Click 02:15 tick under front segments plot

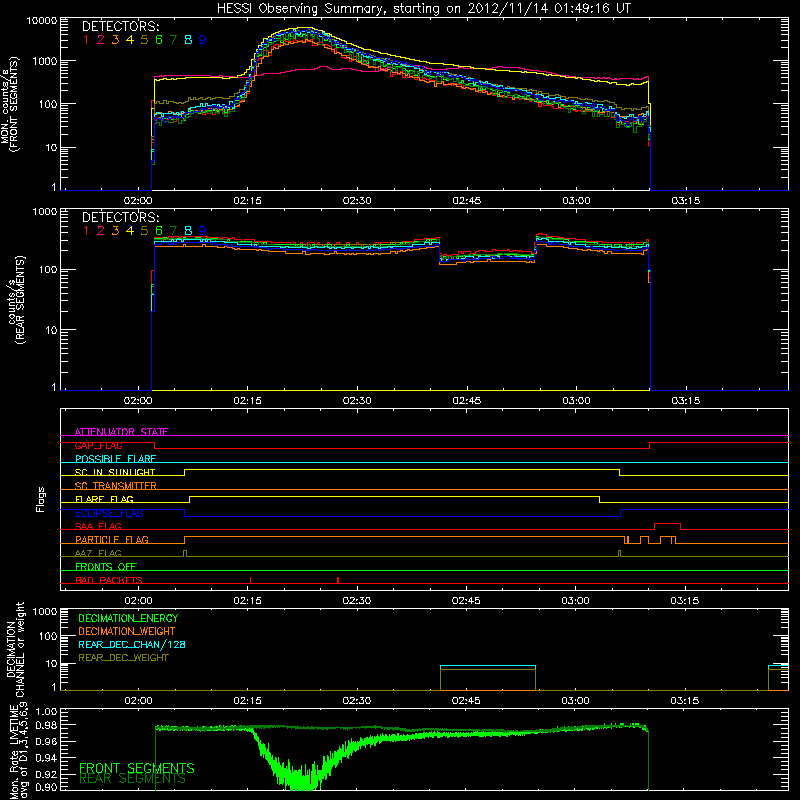[x=247, y=201]
